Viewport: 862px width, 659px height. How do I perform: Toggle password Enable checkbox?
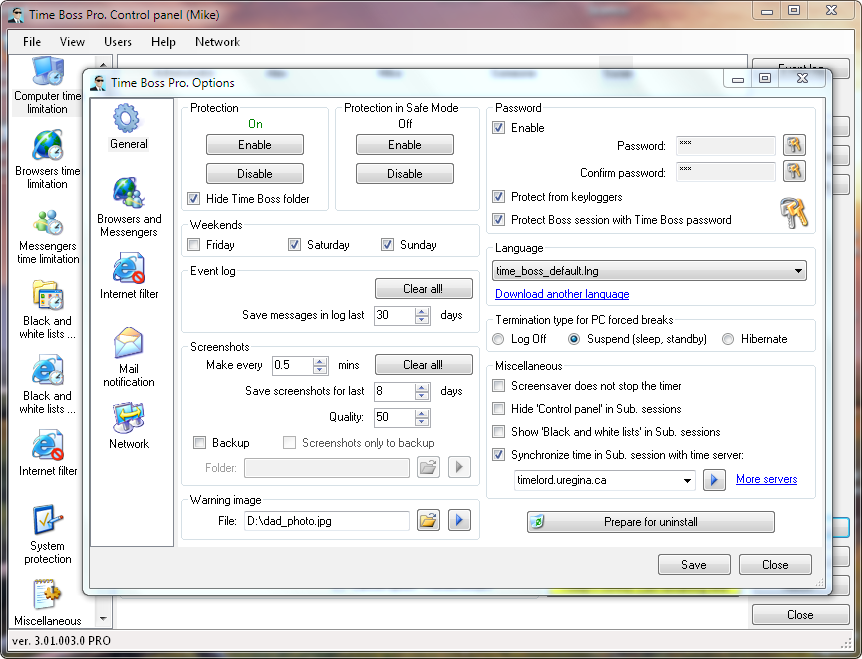pos(499,128)
